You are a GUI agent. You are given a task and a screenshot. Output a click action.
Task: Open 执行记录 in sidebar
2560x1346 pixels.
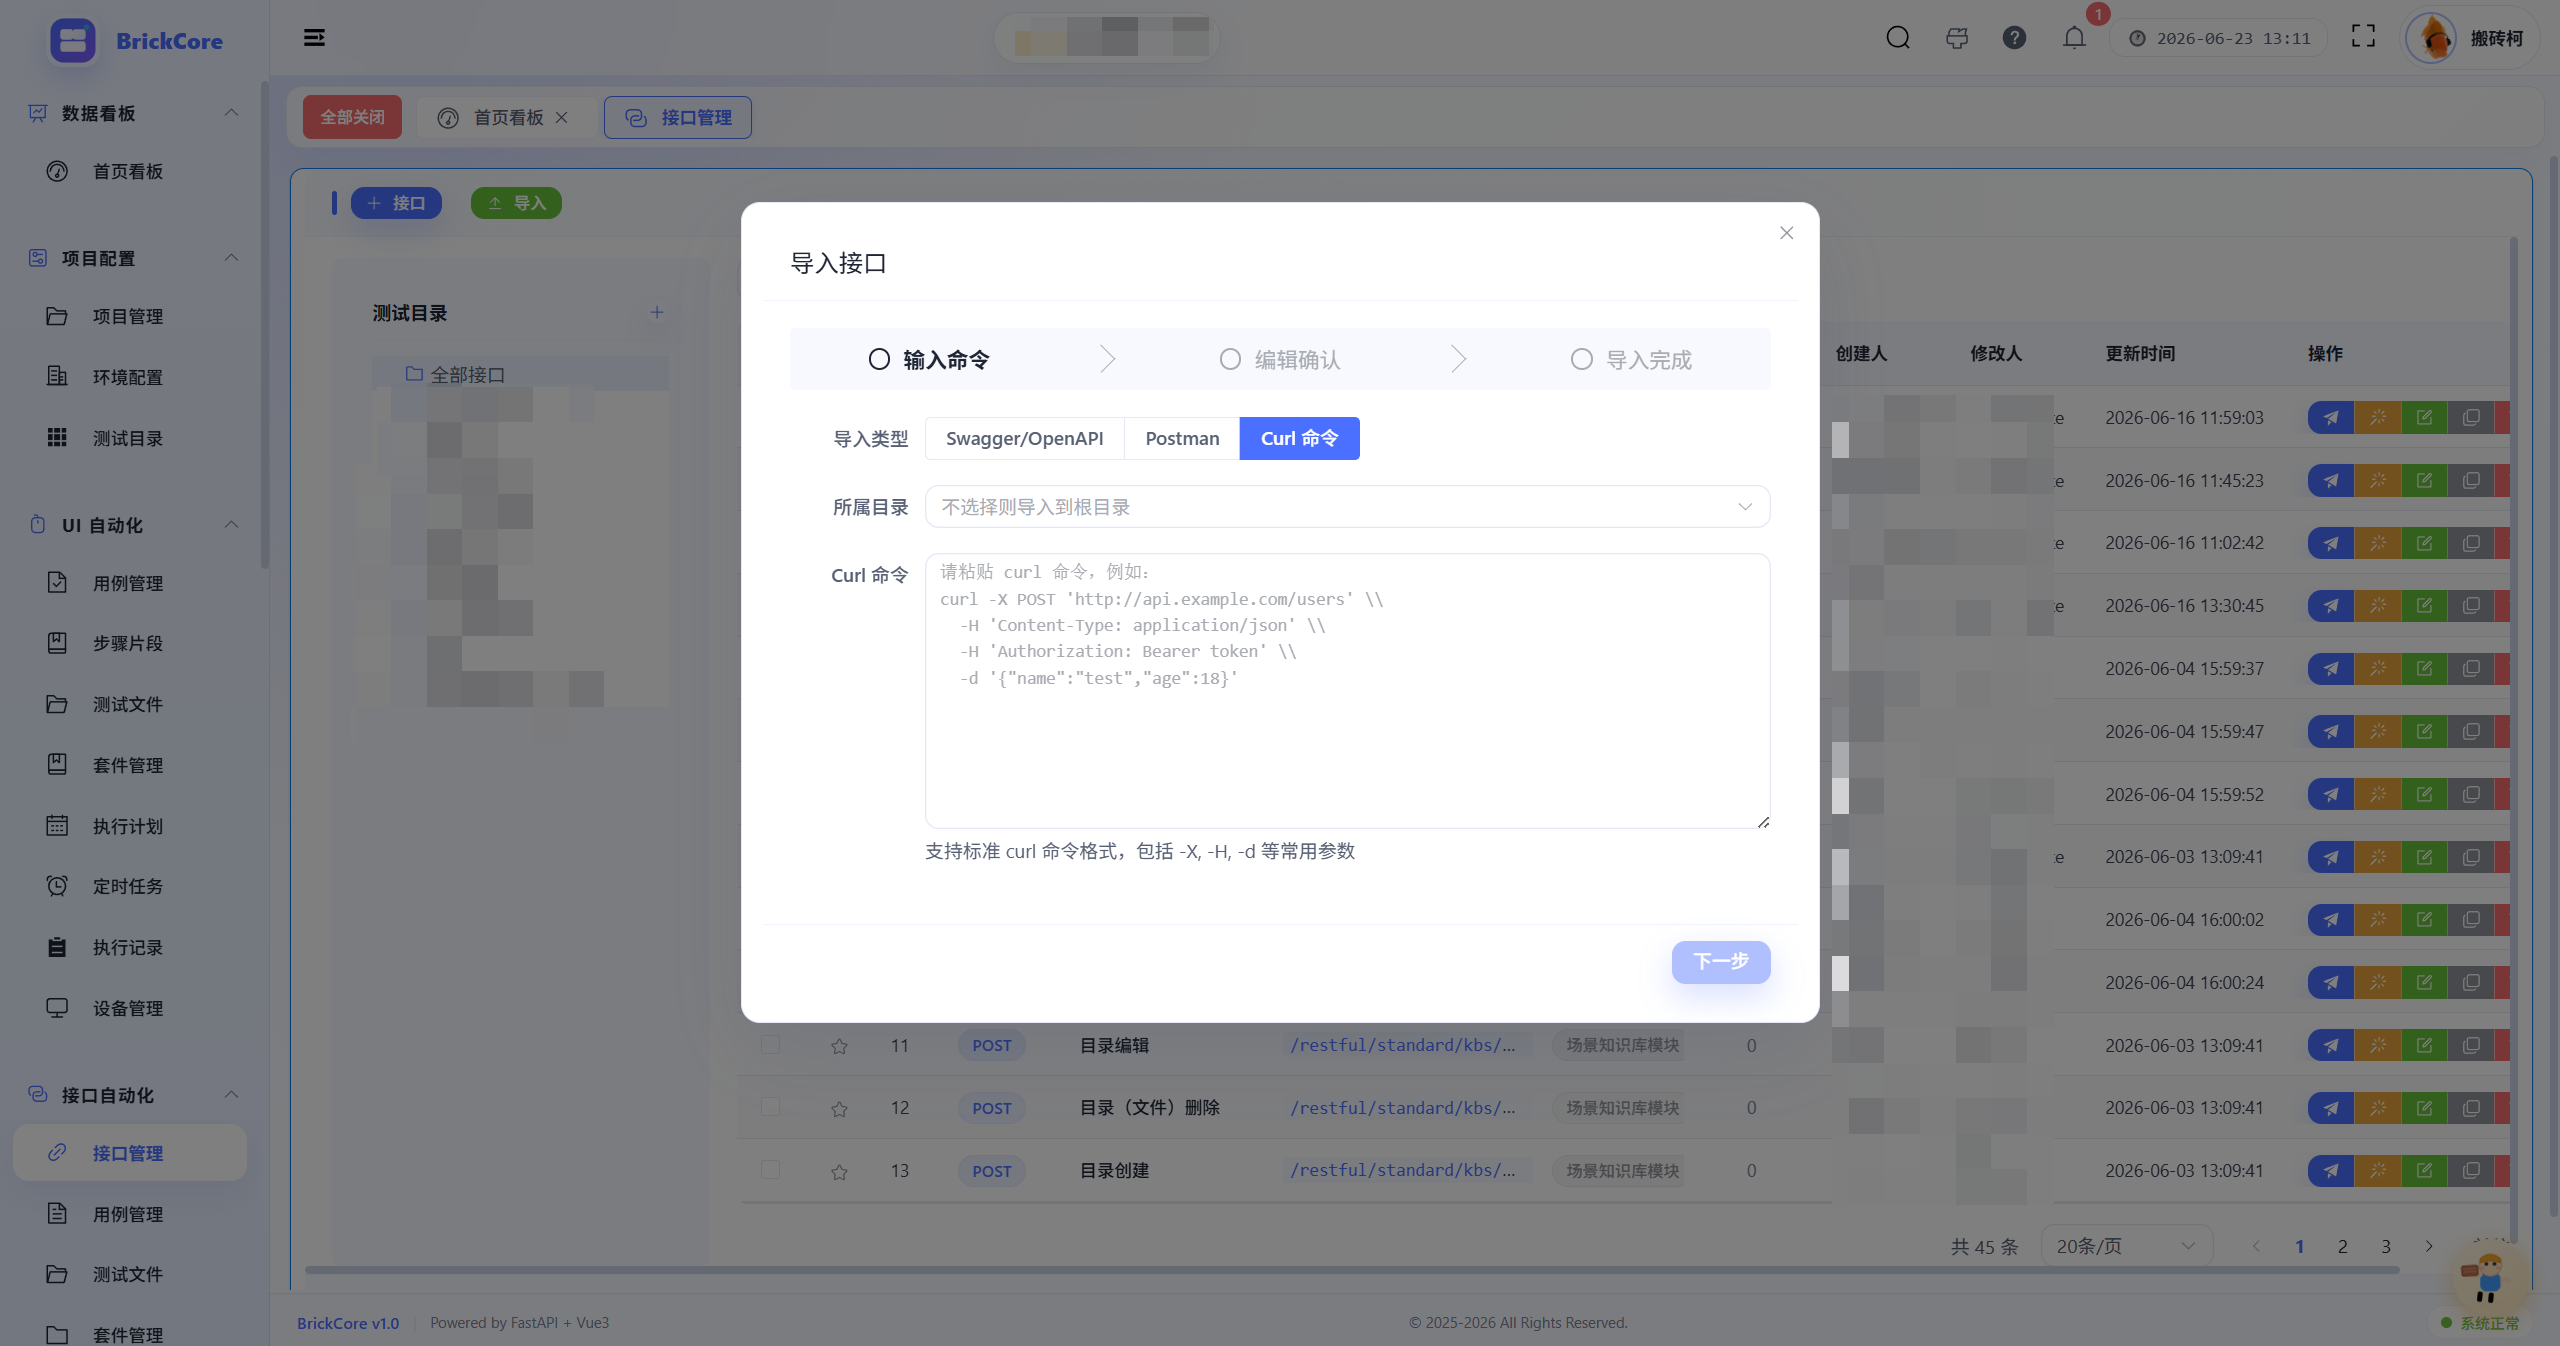pos(128,948)
